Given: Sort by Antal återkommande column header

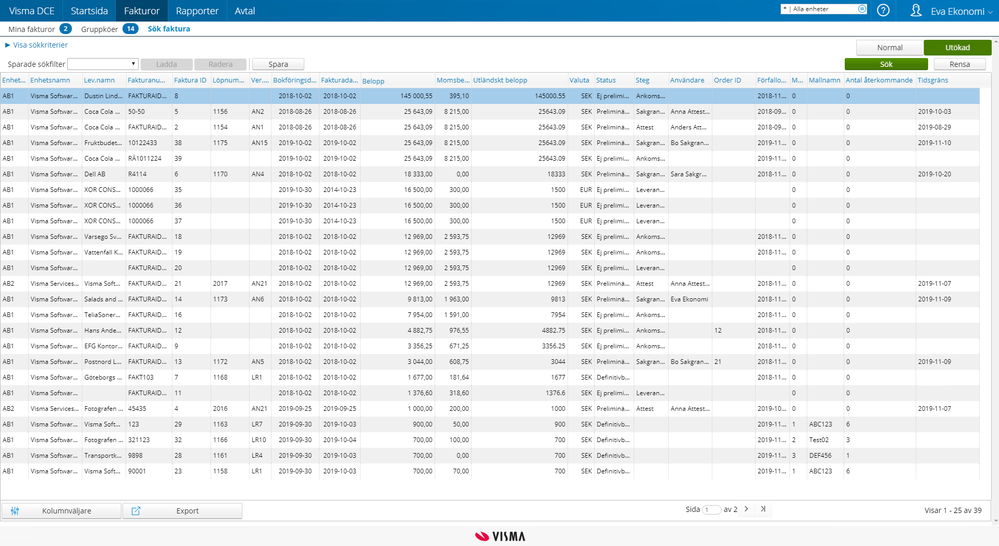Looking at the screenshot, I should (879, 80).
